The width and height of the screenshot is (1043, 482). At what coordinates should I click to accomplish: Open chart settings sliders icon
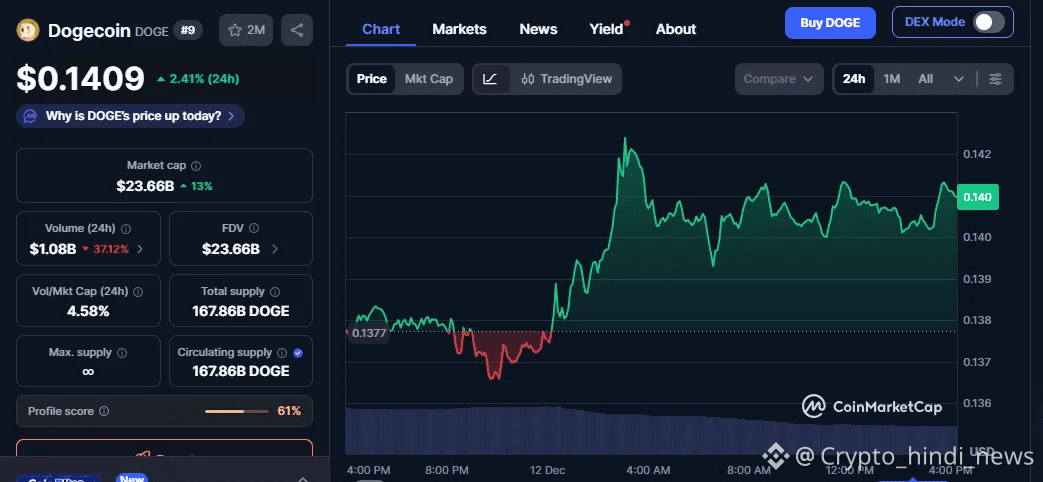coord(995,79)
